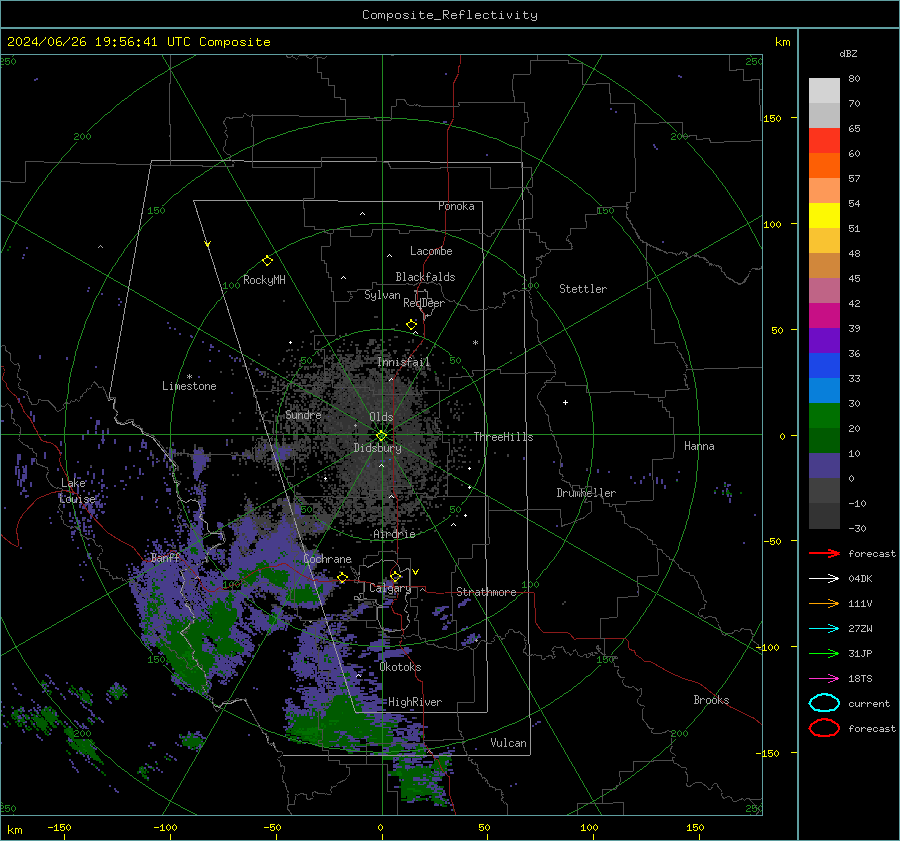Click the RedDeer city label

click(424, 303)
